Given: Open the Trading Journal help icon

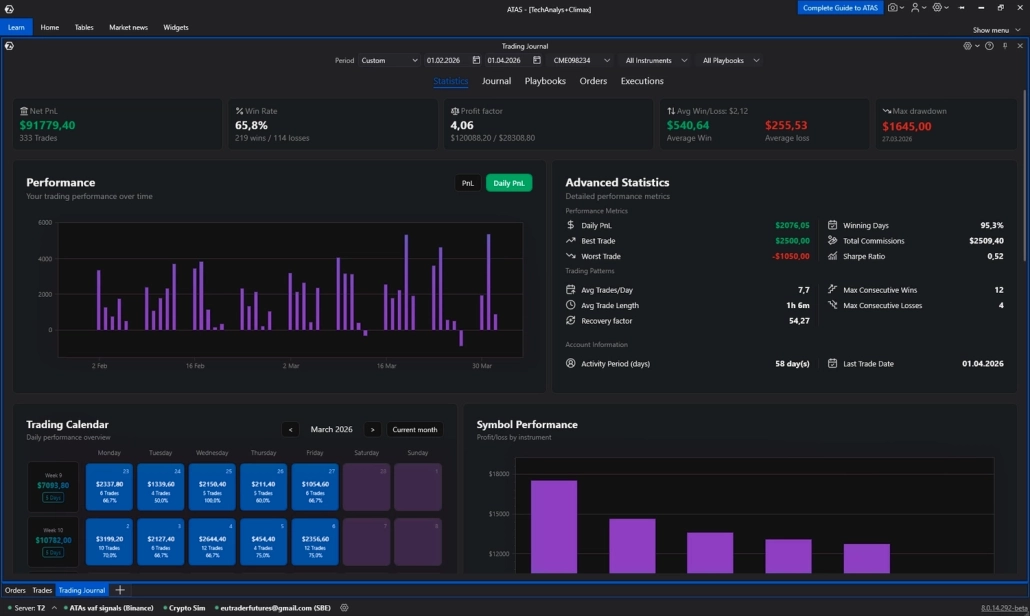Looking at the screenshot, I should pyautogui.click(x=989, y=46).
